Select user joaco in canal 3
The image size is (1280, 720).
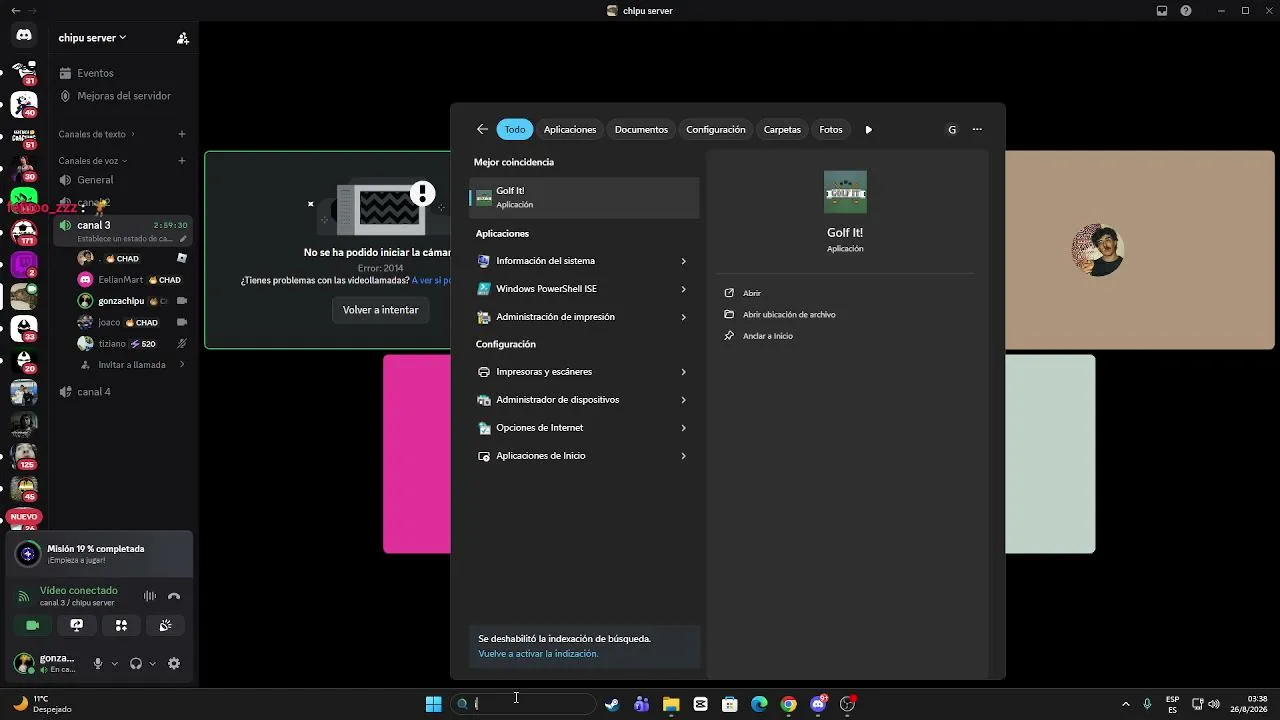[x=131, y=322]
